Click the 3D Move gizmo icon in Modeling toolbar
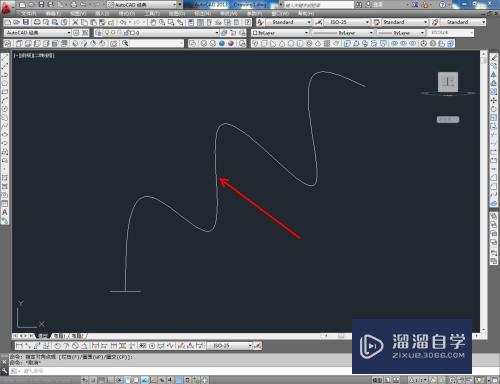 pyautogui.click(x=423, y=43)
